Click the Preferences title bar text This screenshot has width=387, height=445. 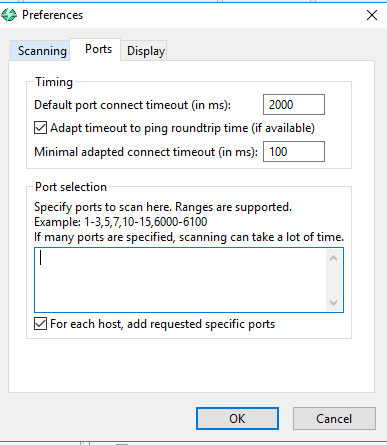[x=52, y=15]
